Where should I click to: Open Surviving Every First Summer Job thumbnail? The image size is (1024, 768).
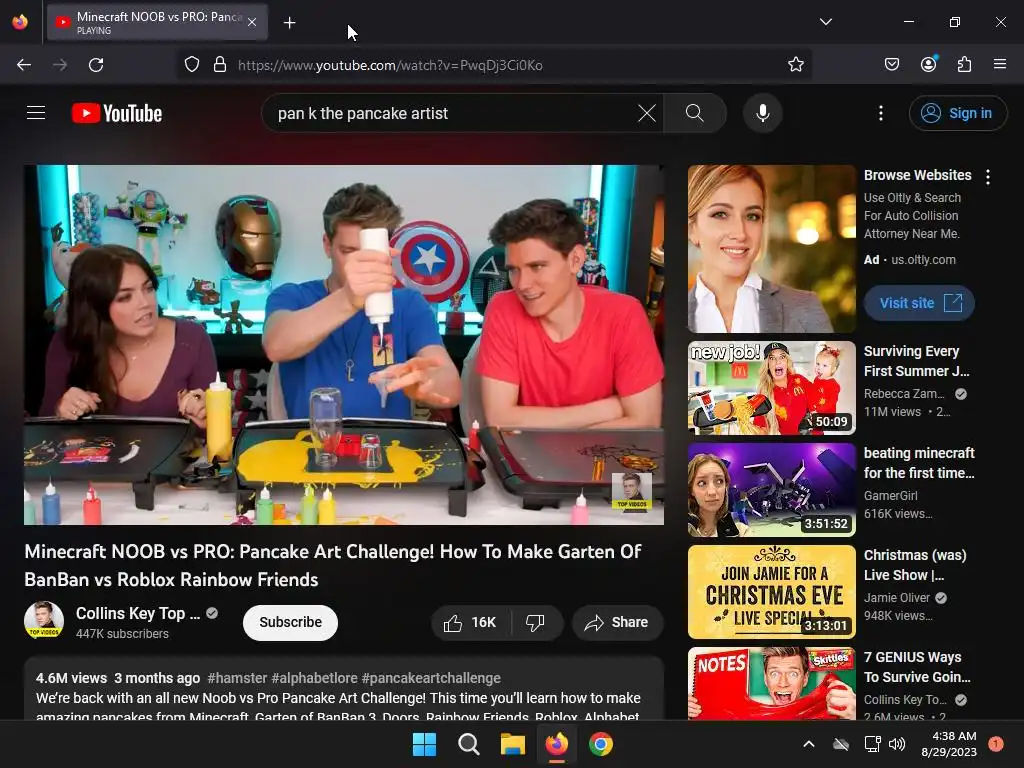tap(771, 388)
